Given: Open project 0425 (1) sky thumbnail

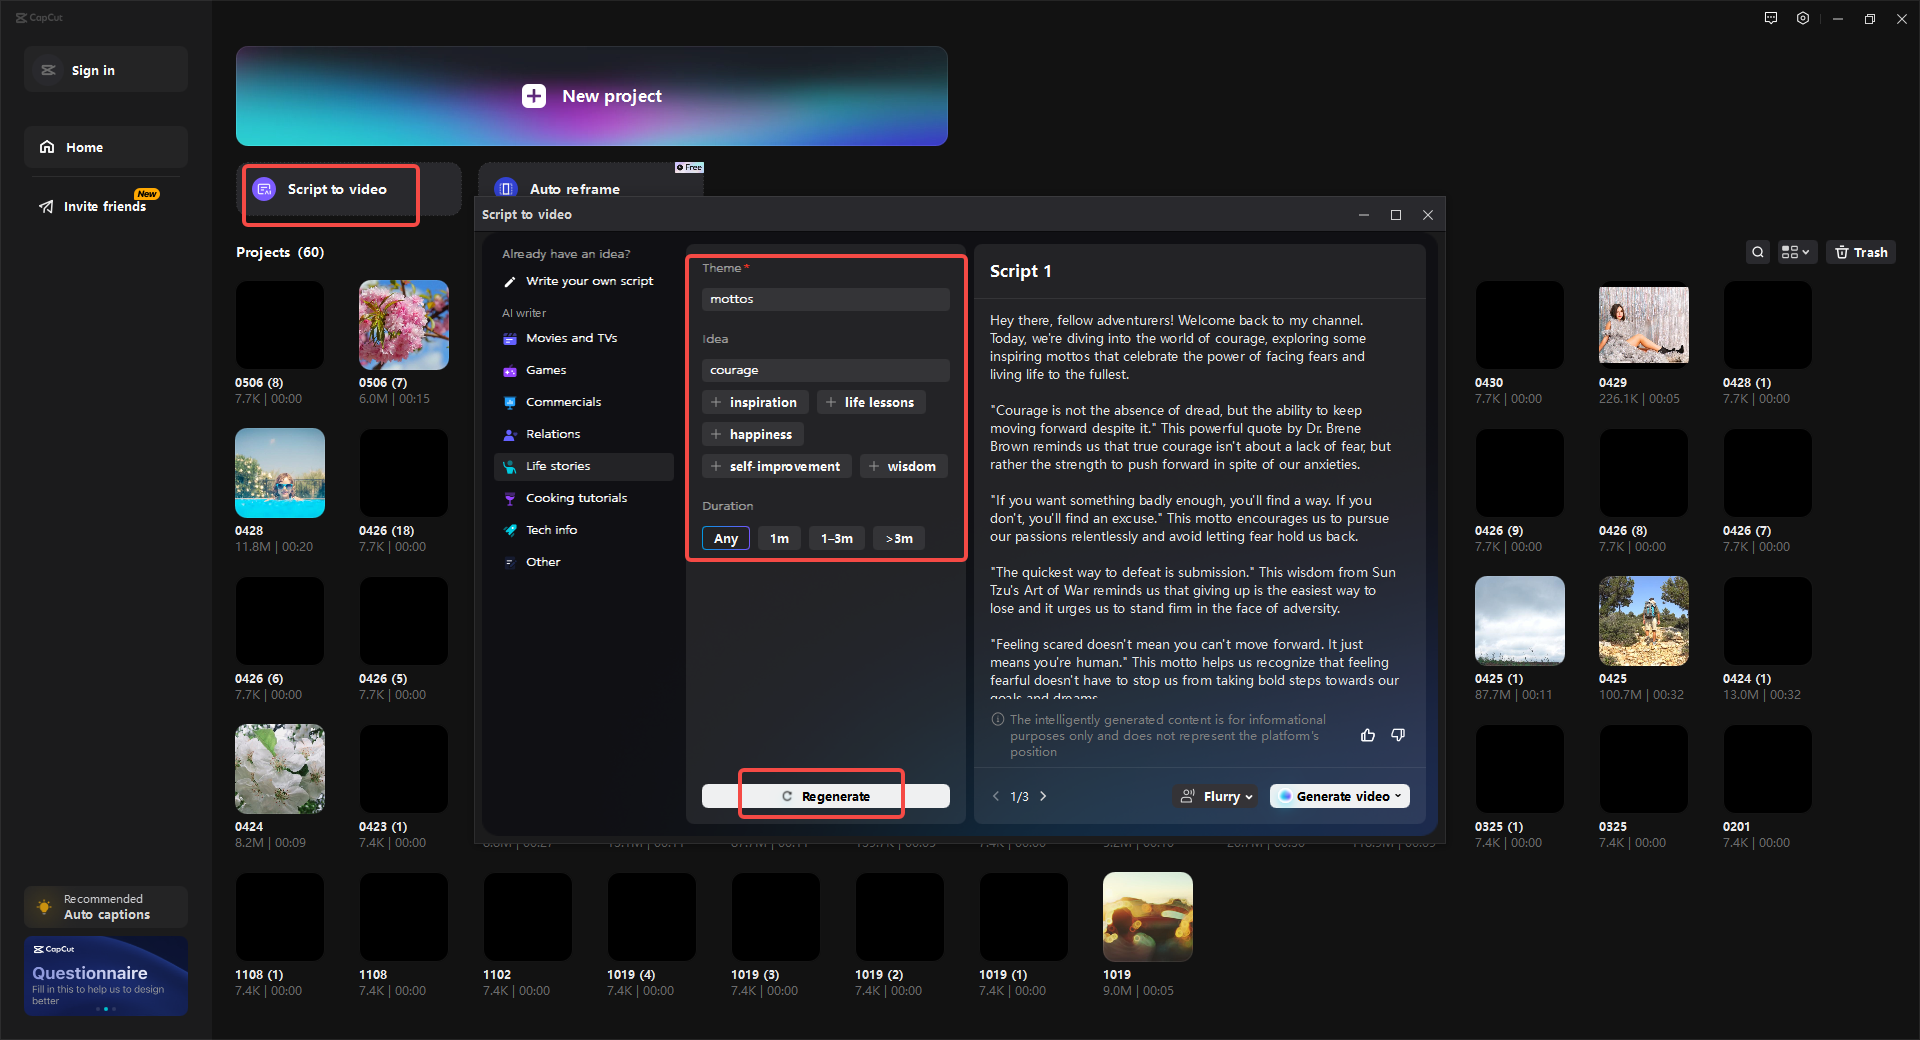Looking at the screenshot, I should [x=1520, y=621].
